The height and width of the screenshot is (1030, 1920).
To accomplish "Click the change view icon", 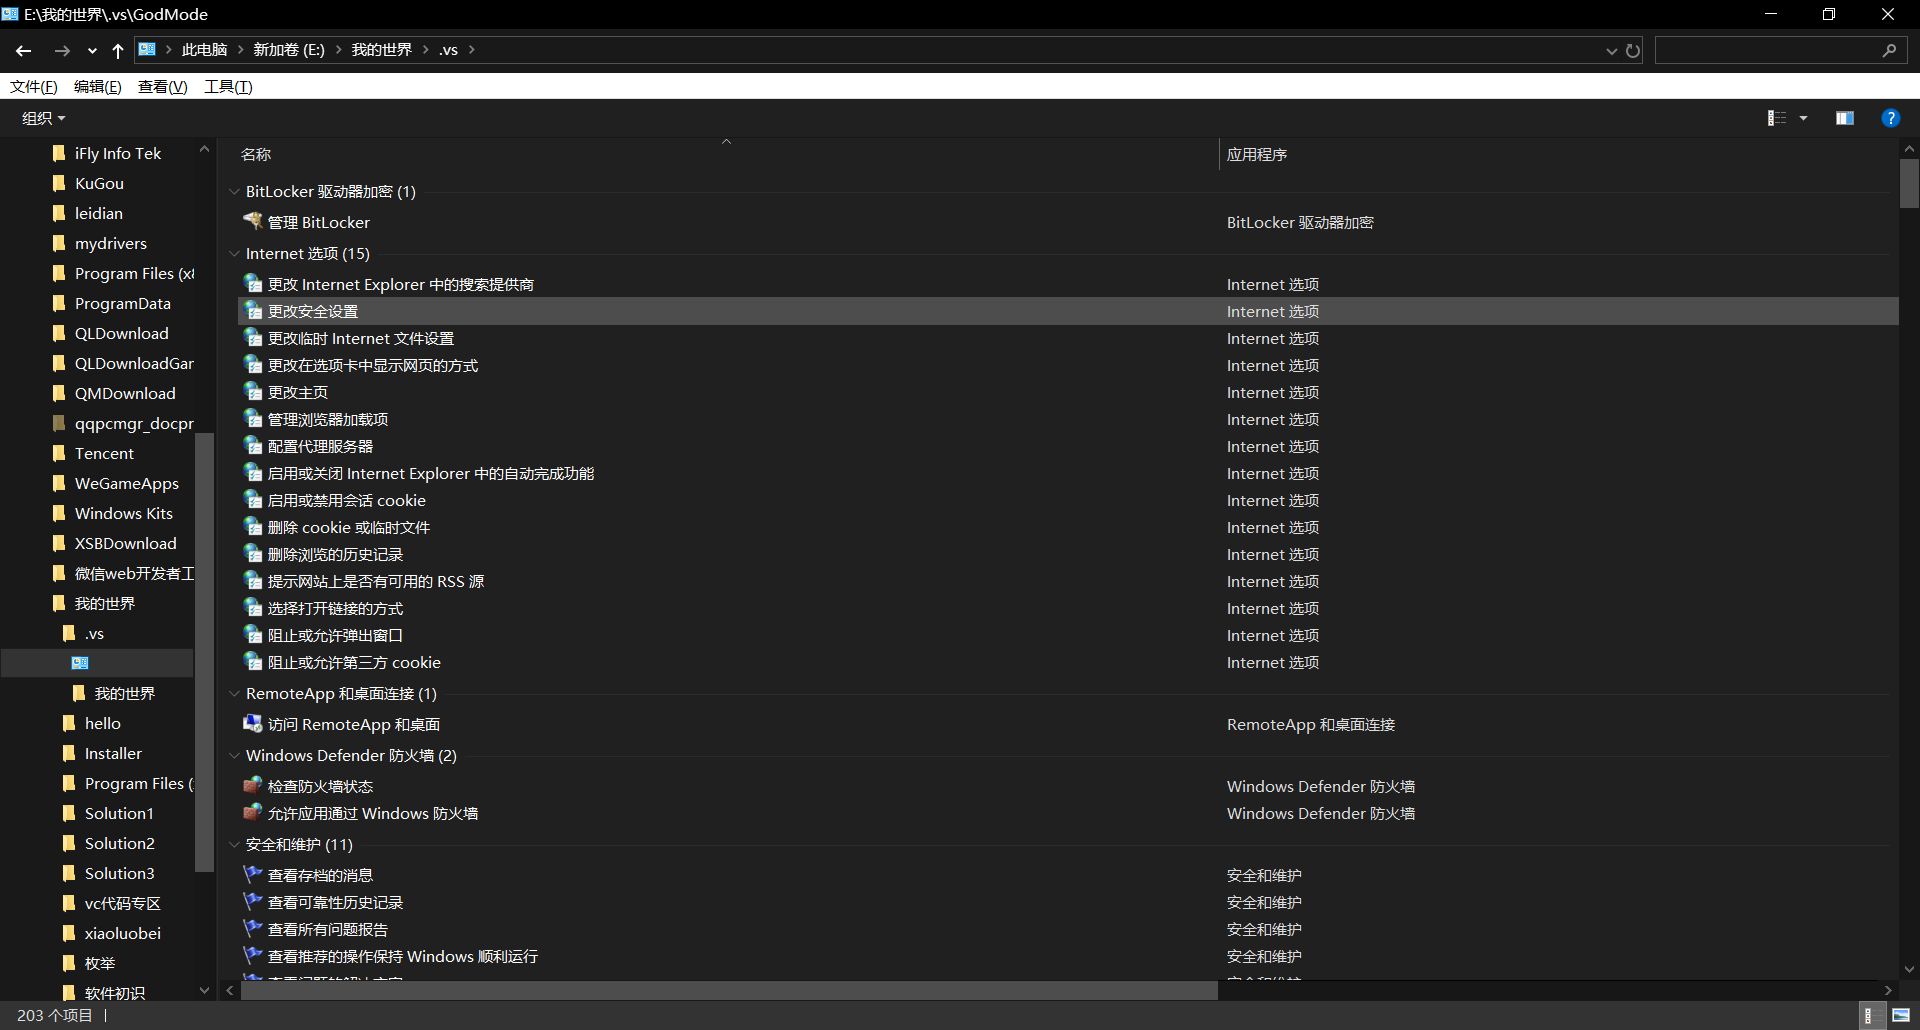I will click(x=1777, y=118).
